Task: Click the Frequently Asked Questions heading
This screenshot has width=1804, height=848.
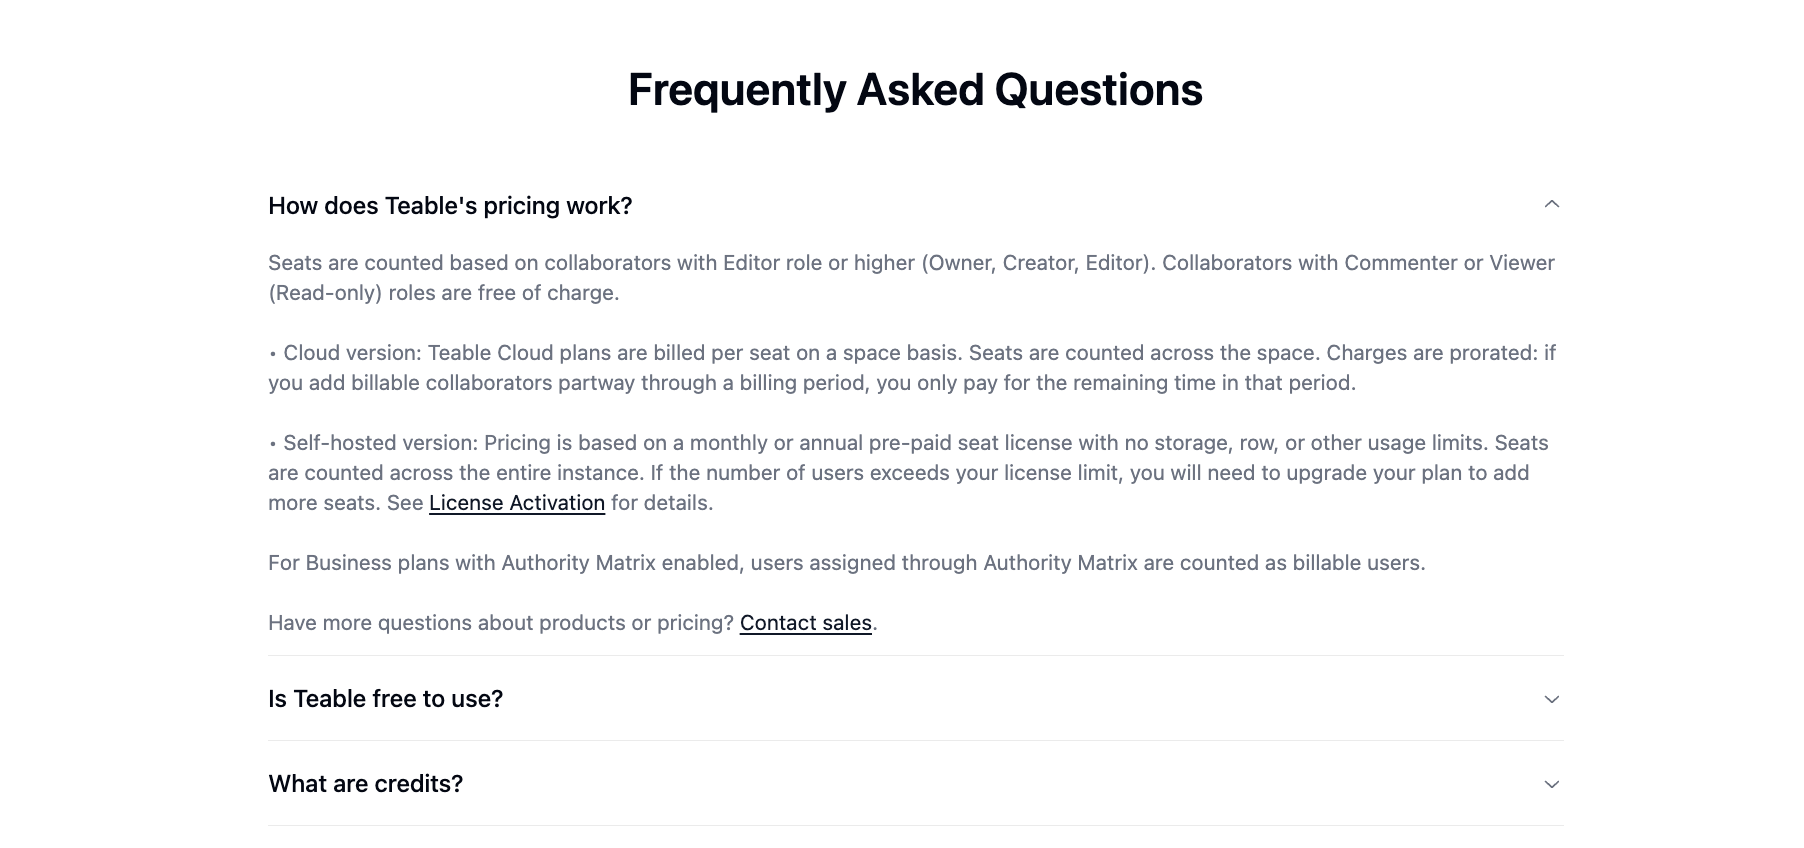Action: [x=914, y=90]
